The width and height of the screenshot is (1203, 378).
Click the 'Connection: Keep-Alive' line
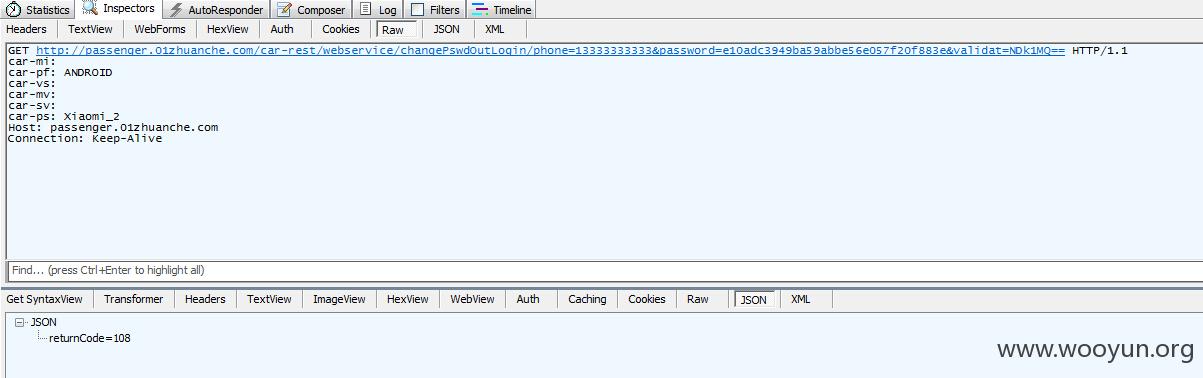click(x=85, y=138)
